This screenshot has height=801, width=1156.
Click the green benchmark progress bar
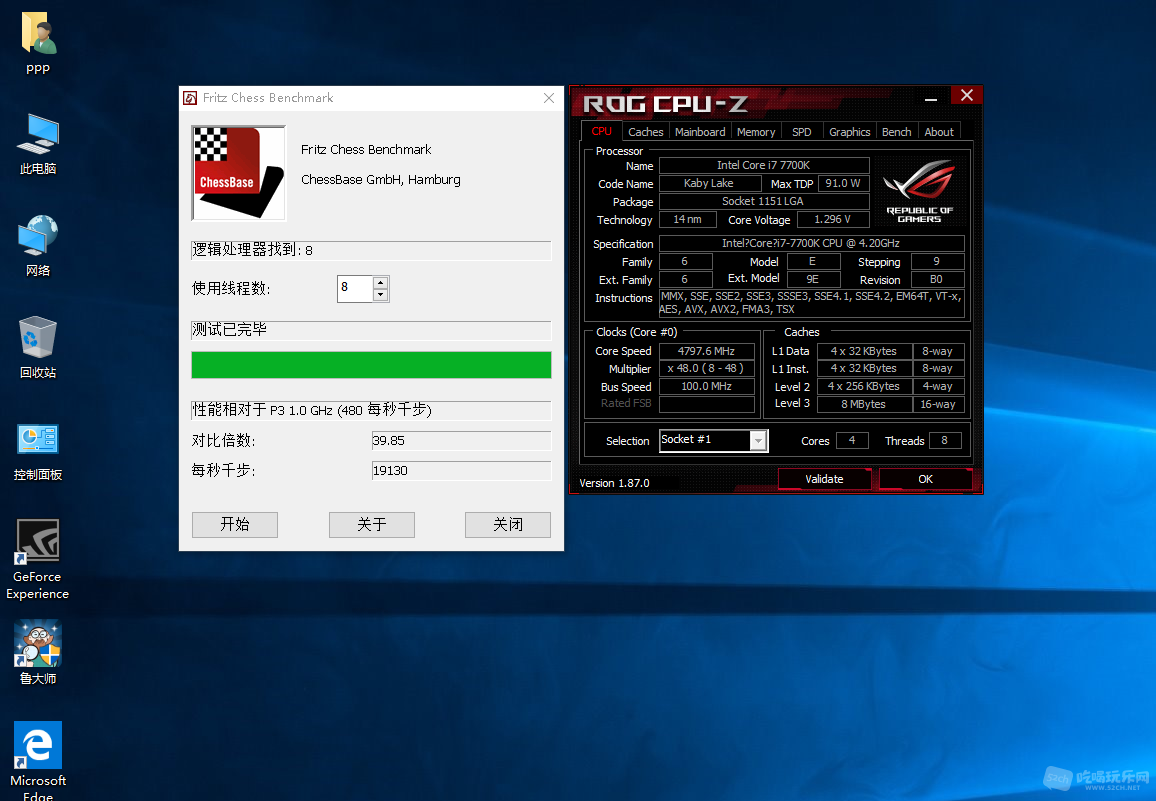[x=372, y=365]
